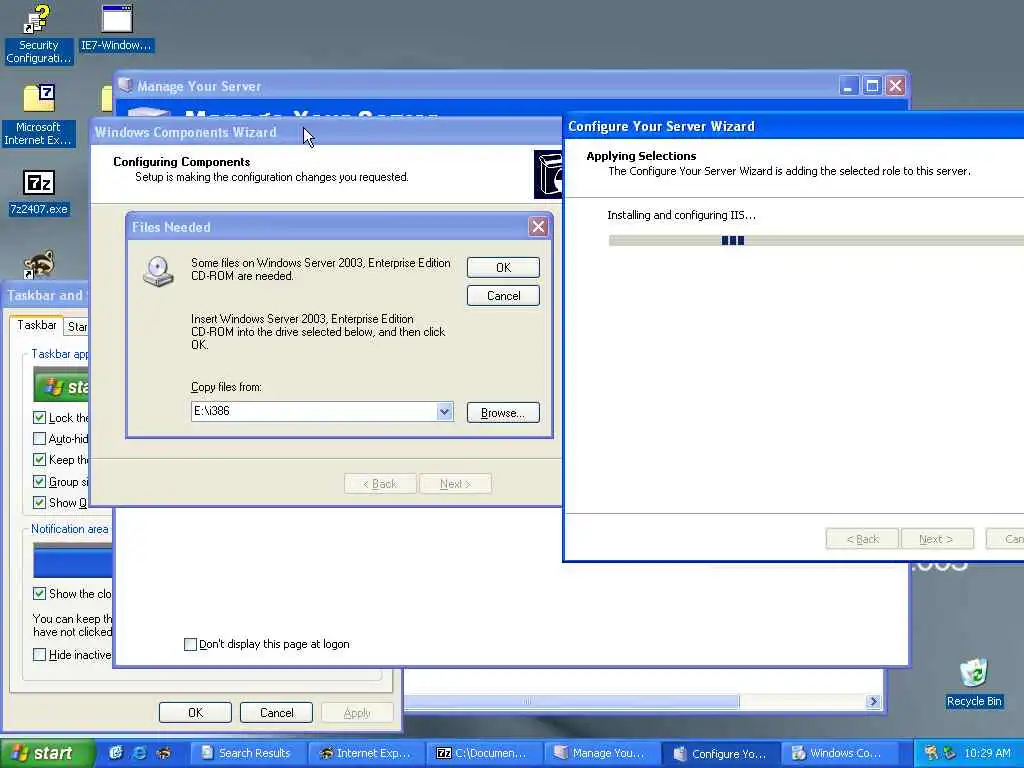The width and height of the screenshot is (1024, 768).
Task: Click the horizontal scrollbar right arrow
Action: pyautogui.click(x=873, y=701)
